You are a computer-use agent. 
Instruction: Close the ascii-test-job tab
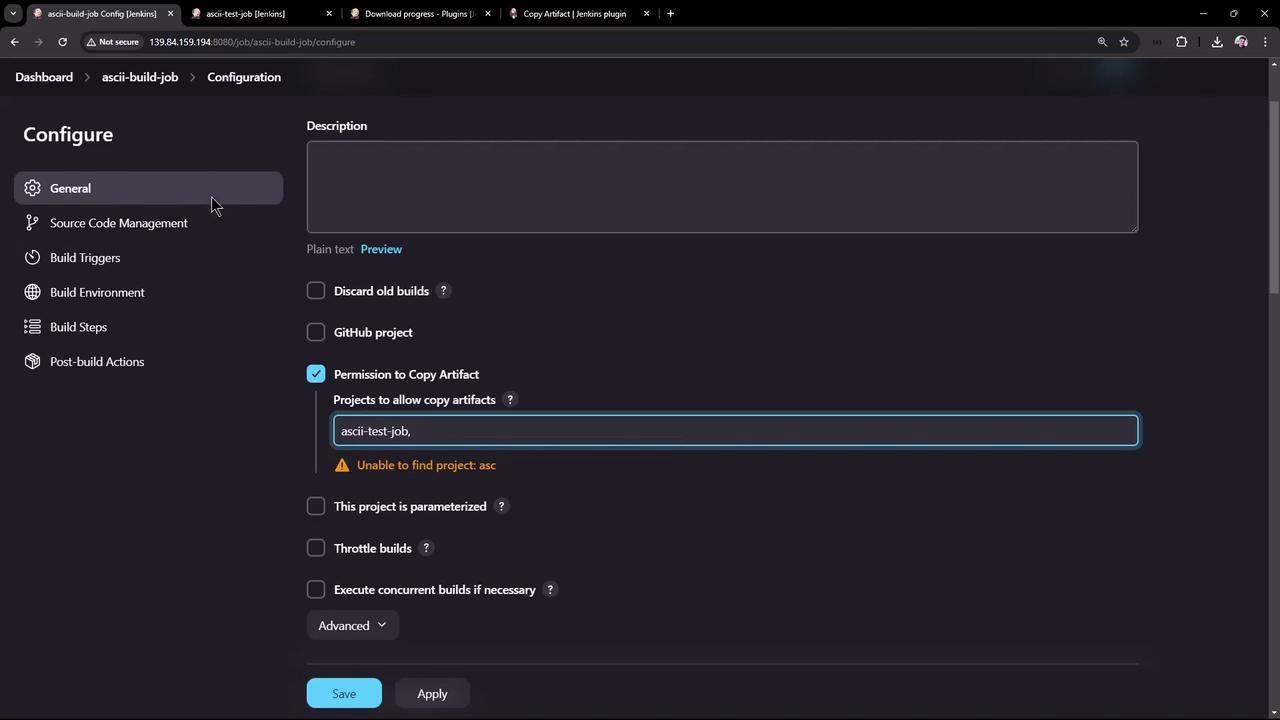(x=329, y=14)
